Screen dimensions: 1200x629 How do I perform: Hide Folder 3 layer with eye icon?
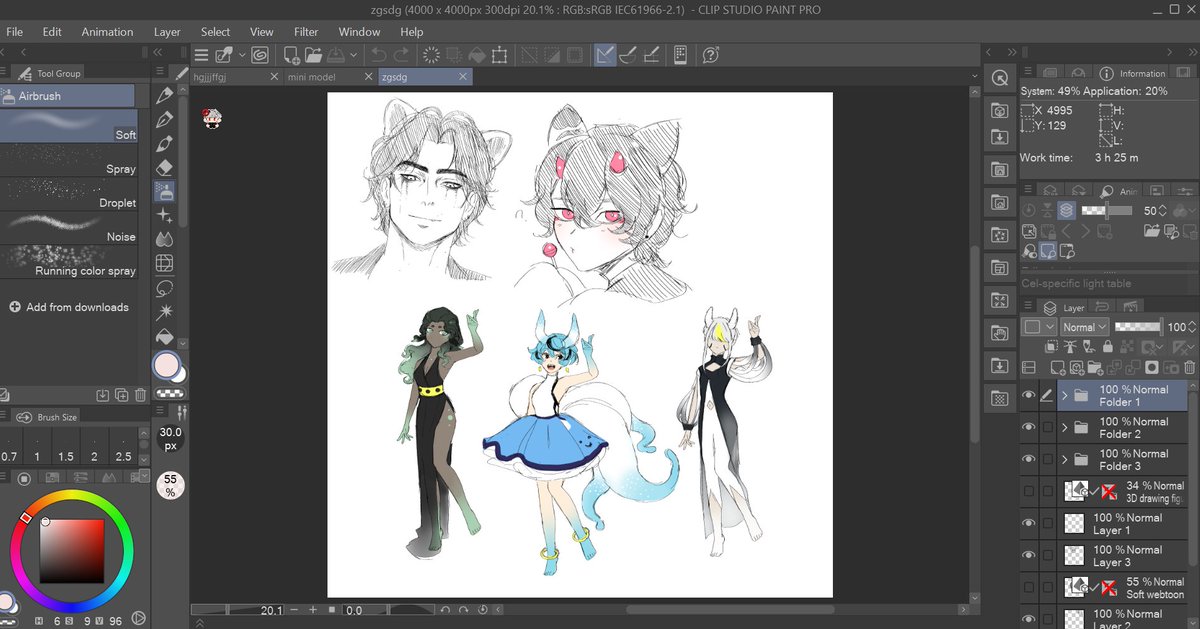coord(1028,460)
